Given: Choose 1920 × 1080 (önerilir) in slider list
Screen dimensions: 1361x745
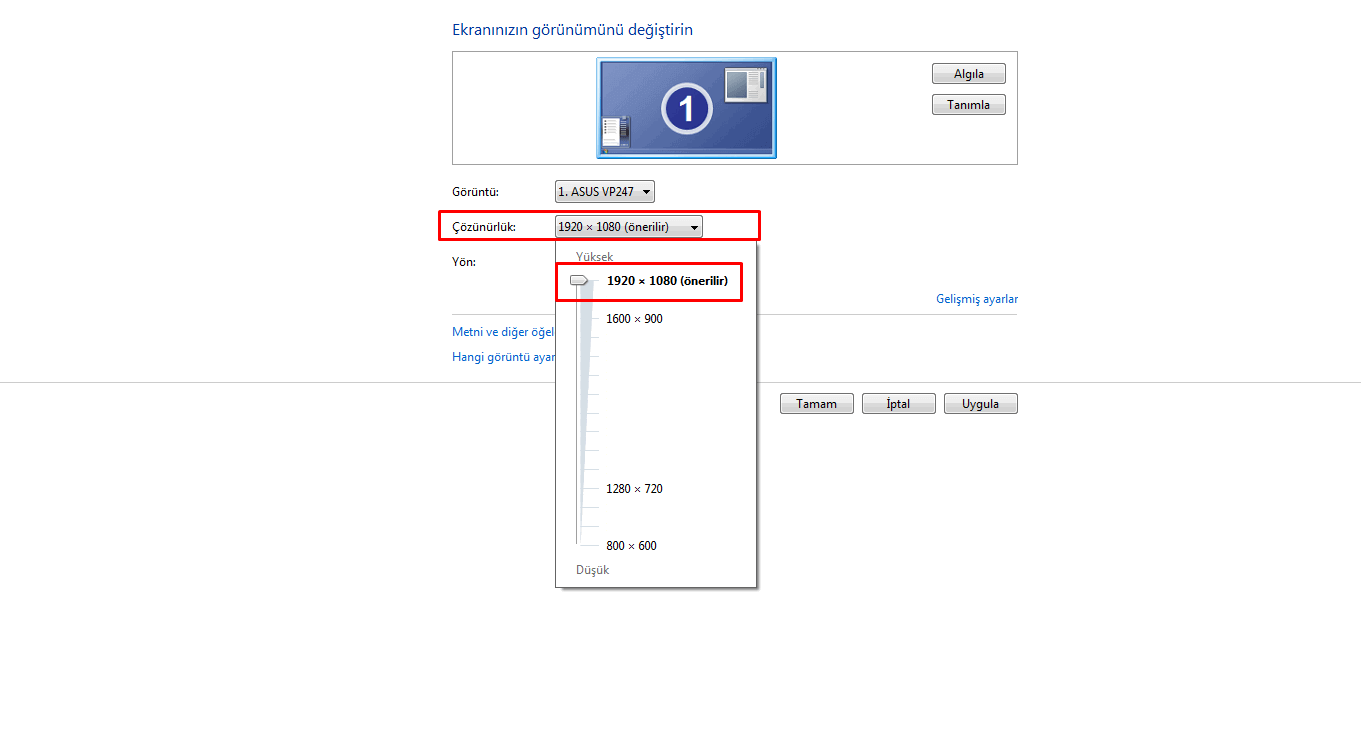Looking at the screenshot, I should coord(666,281).
